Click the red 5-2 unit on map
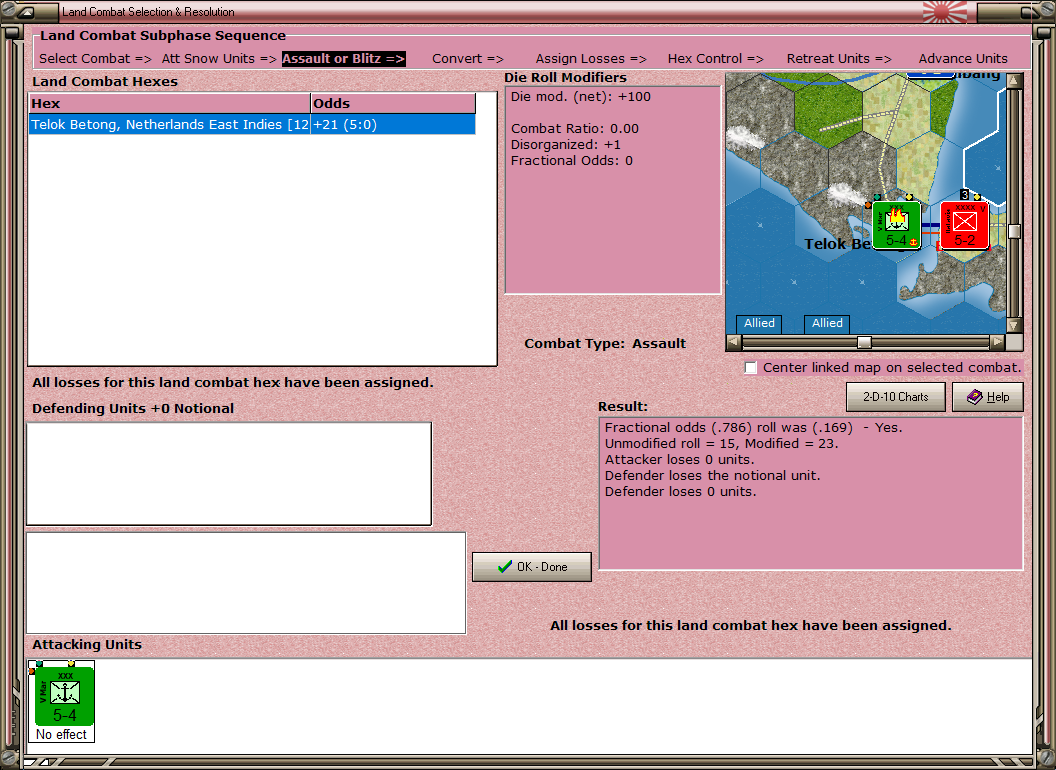Image resolution: width=1056 pixels, height=770 pixels. pos(964,225)
